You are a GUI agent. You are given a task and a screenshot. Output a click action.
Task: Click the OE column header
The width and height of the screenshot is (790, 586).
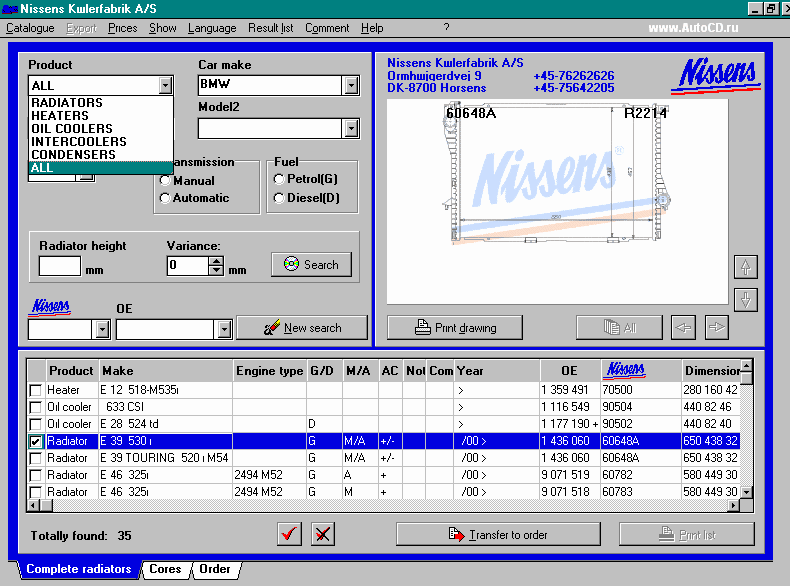(570, 371)
